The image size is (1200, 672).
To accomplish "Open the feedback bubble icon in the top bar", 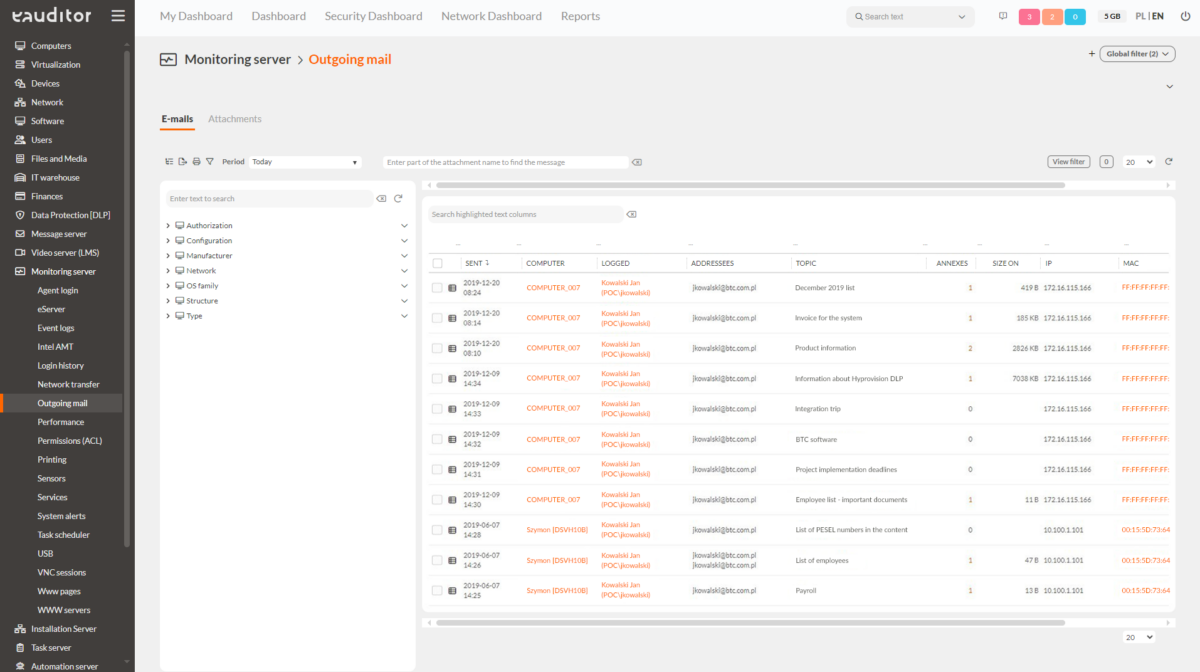I will coord(1003,16).
